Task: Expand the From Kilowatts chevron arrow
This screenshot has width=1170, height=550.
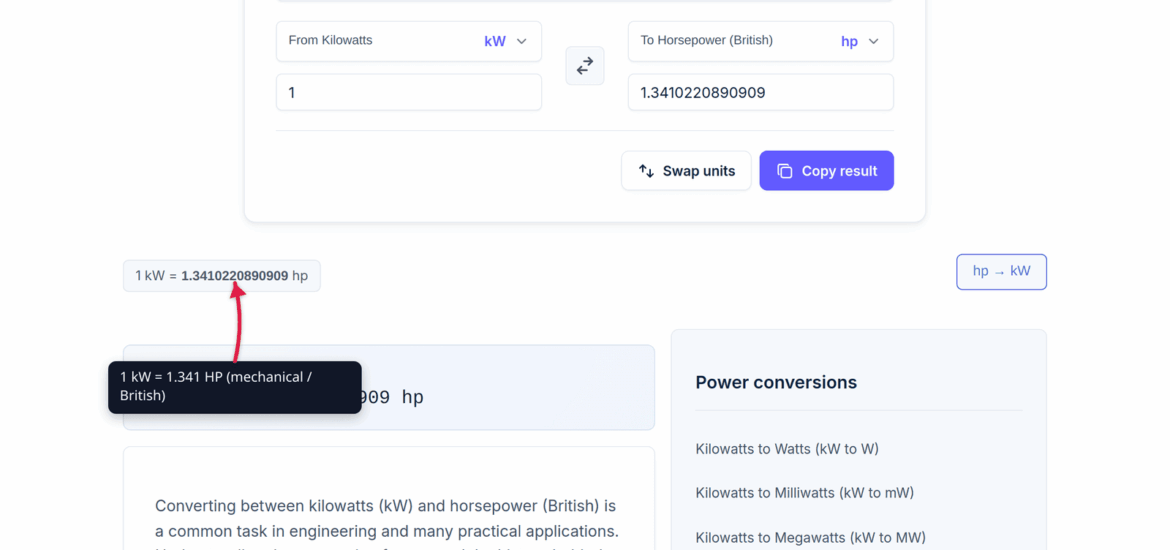Action: pos(522,41)
